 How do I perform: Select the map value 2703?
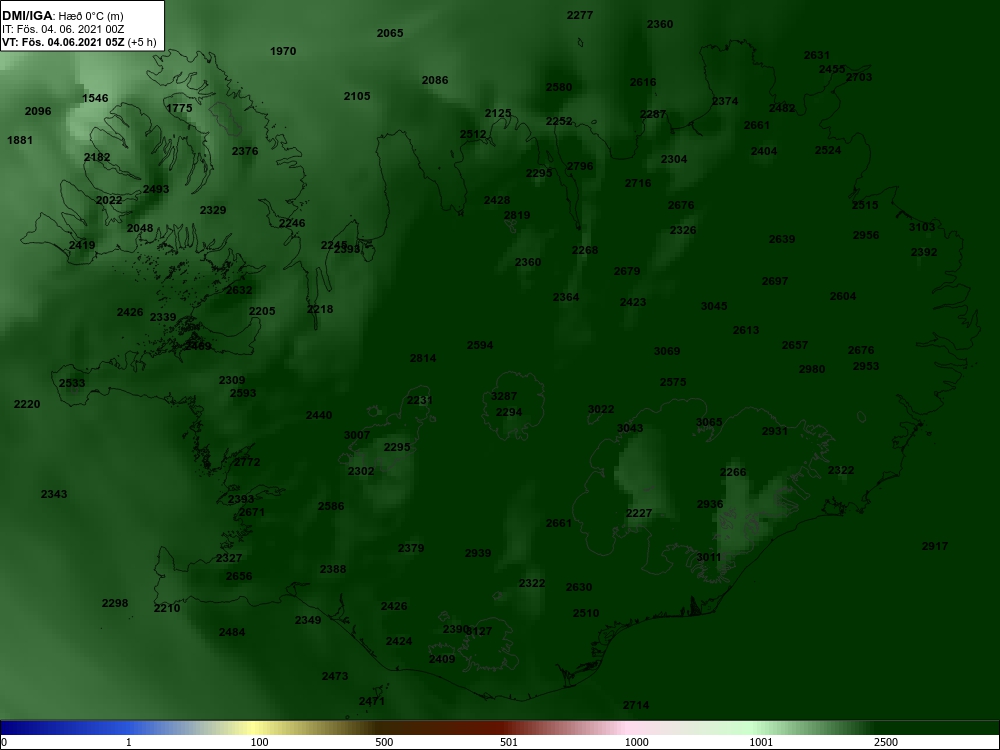(859, 77)
